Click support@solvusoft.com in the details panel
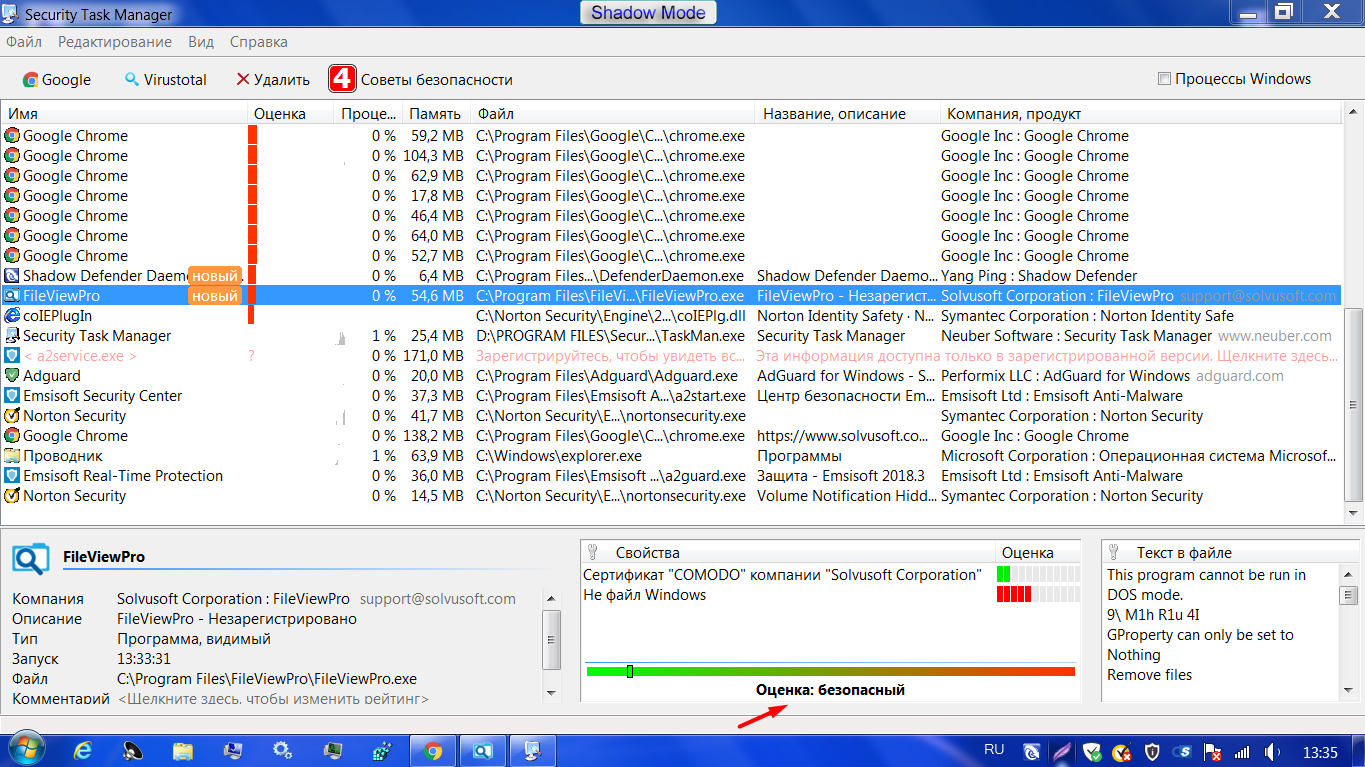Screen dimensions: 1365x767 [438, 599]
